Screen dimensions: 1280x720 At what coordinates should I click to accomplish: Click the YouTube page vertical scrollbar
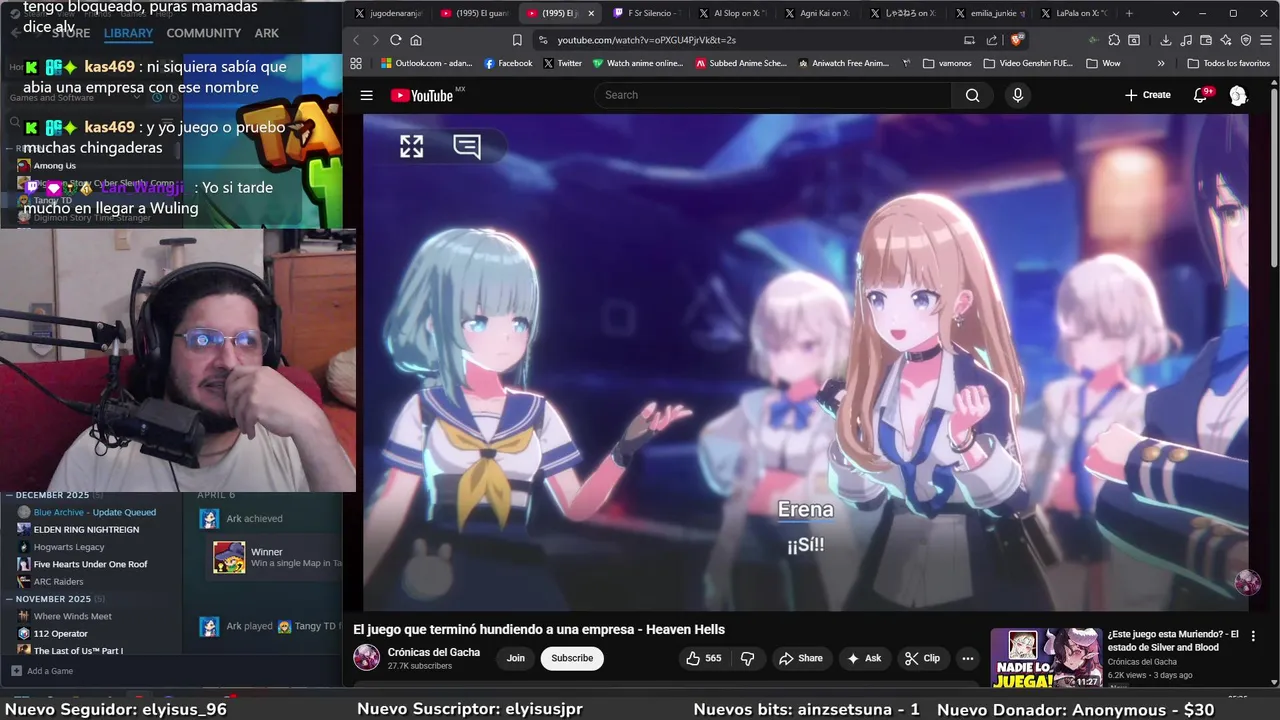point(1273,180)
